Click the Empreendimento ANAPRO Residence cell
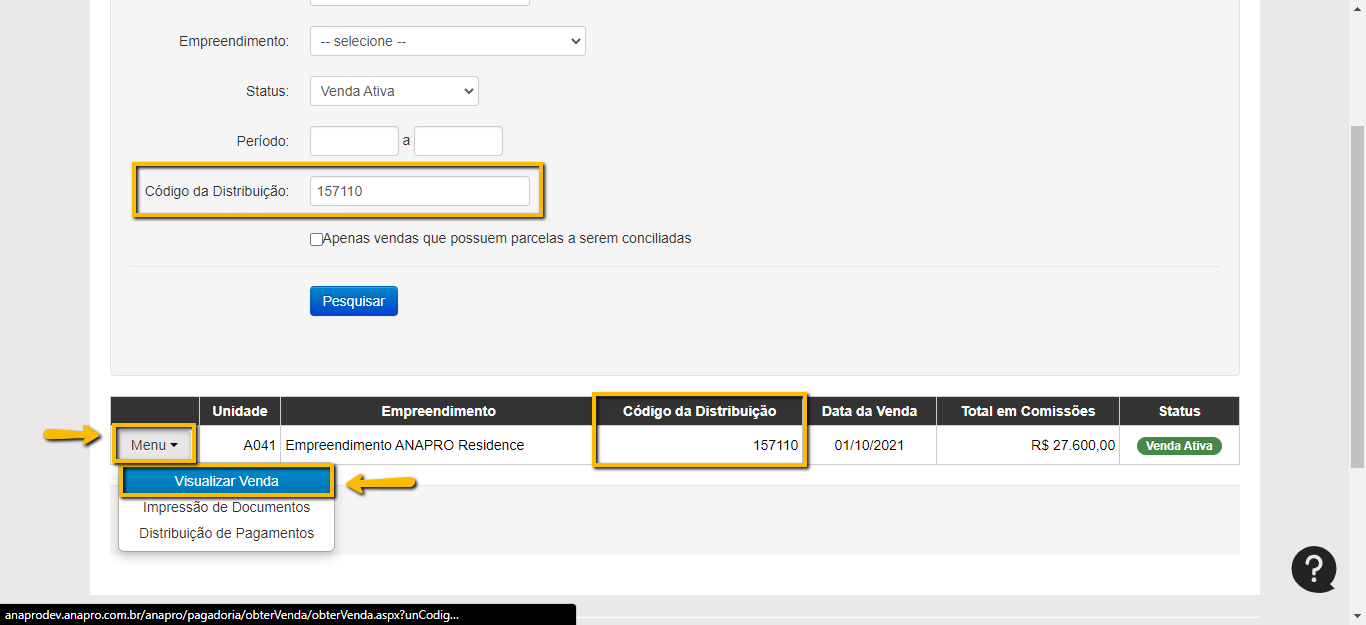Viewport: 1366px width, 625px height. [x=405, y=445]
